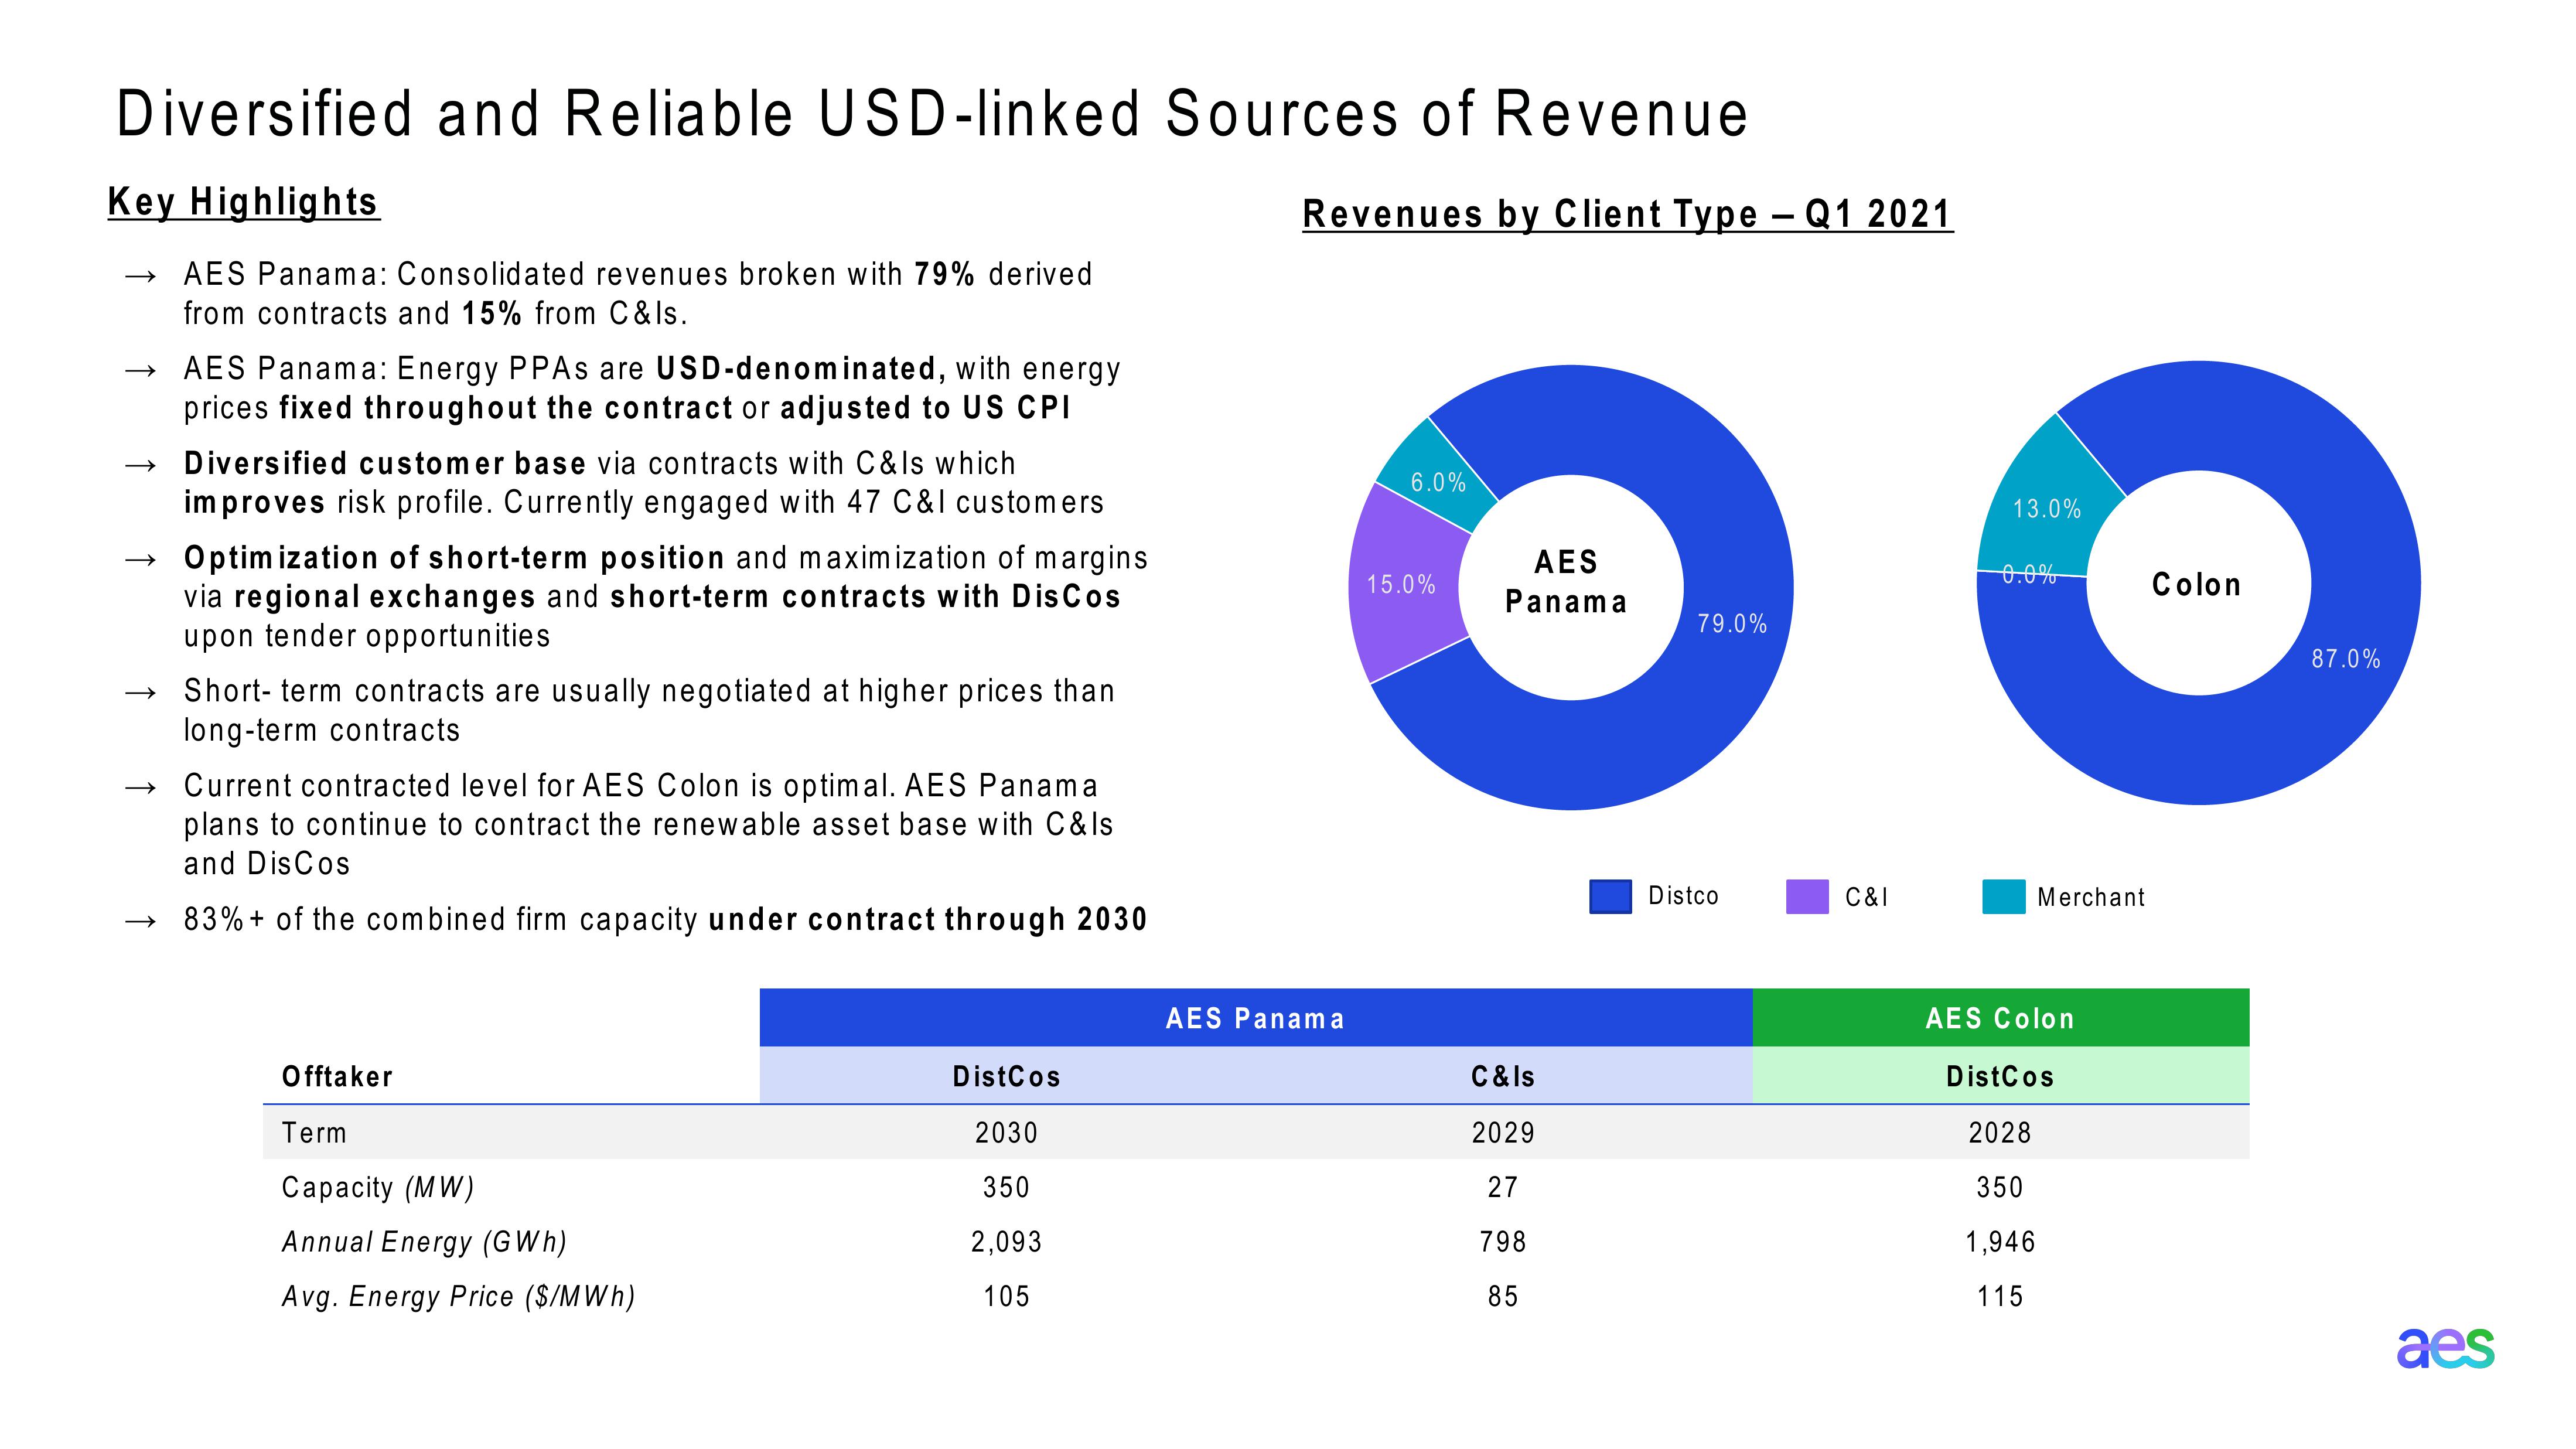
Task: Click bullet 'AES Panama: Consolidated revenues broken with 79%'
Action: tap(638, 293)
